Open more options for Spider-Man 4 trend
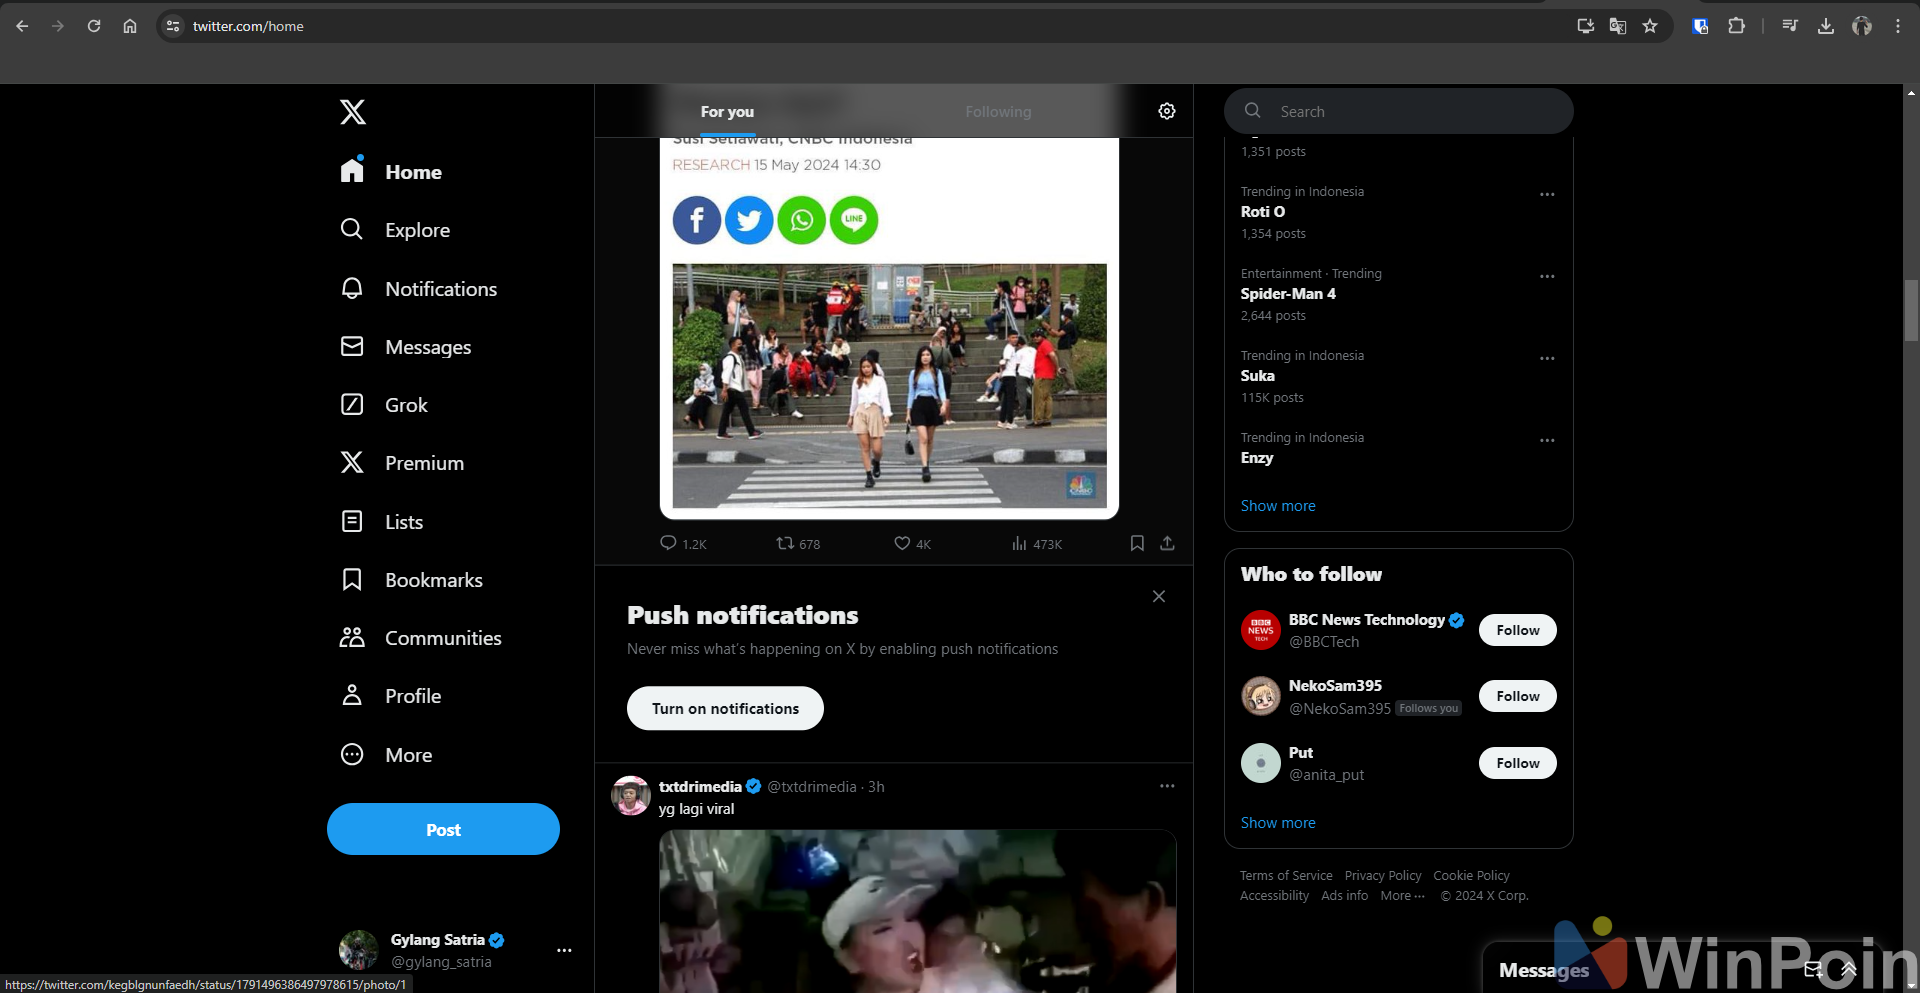Image resolution: width=1920 pixels, height=993 pixels. [x=1547, y=276]
